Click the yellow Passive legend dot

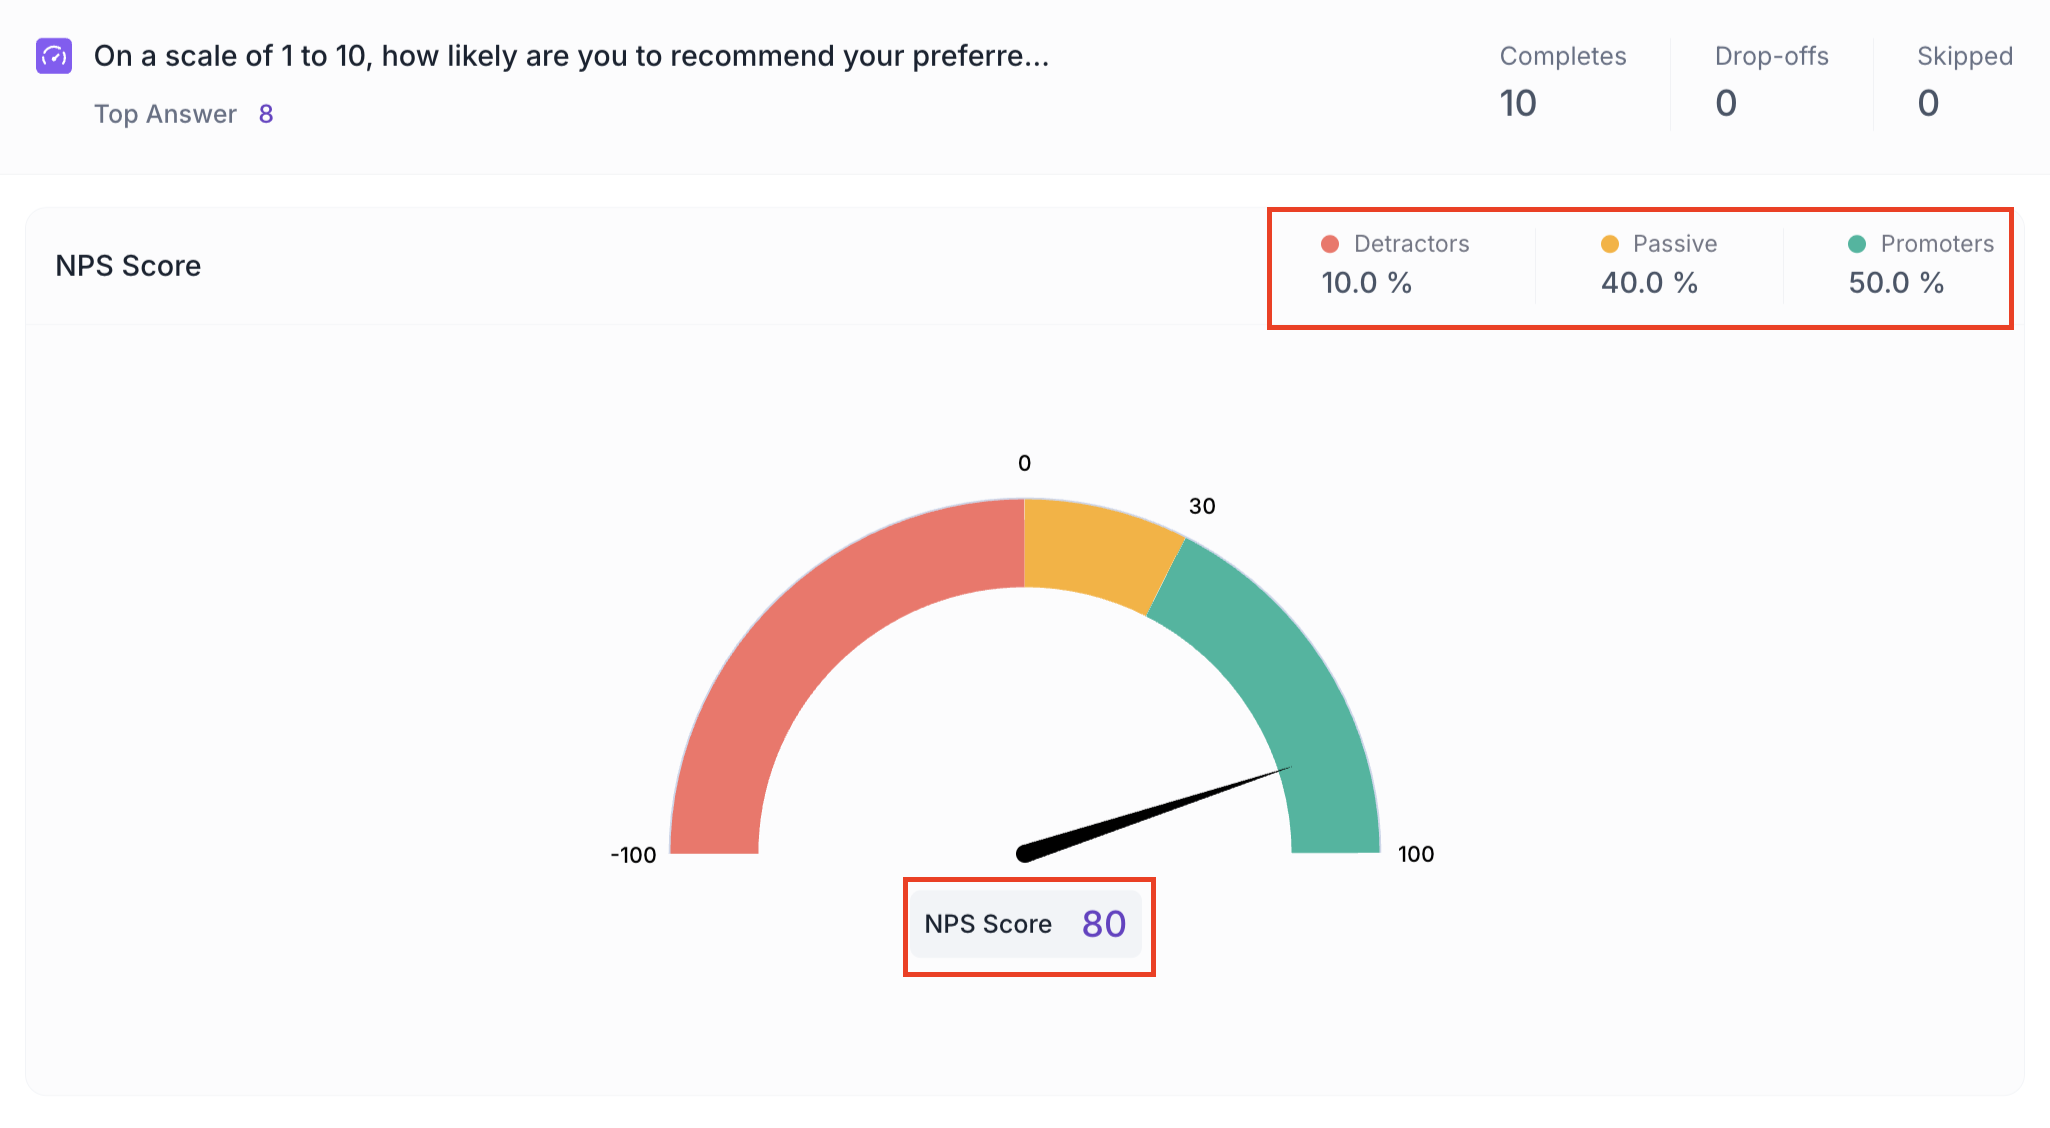pos(1610,244)
